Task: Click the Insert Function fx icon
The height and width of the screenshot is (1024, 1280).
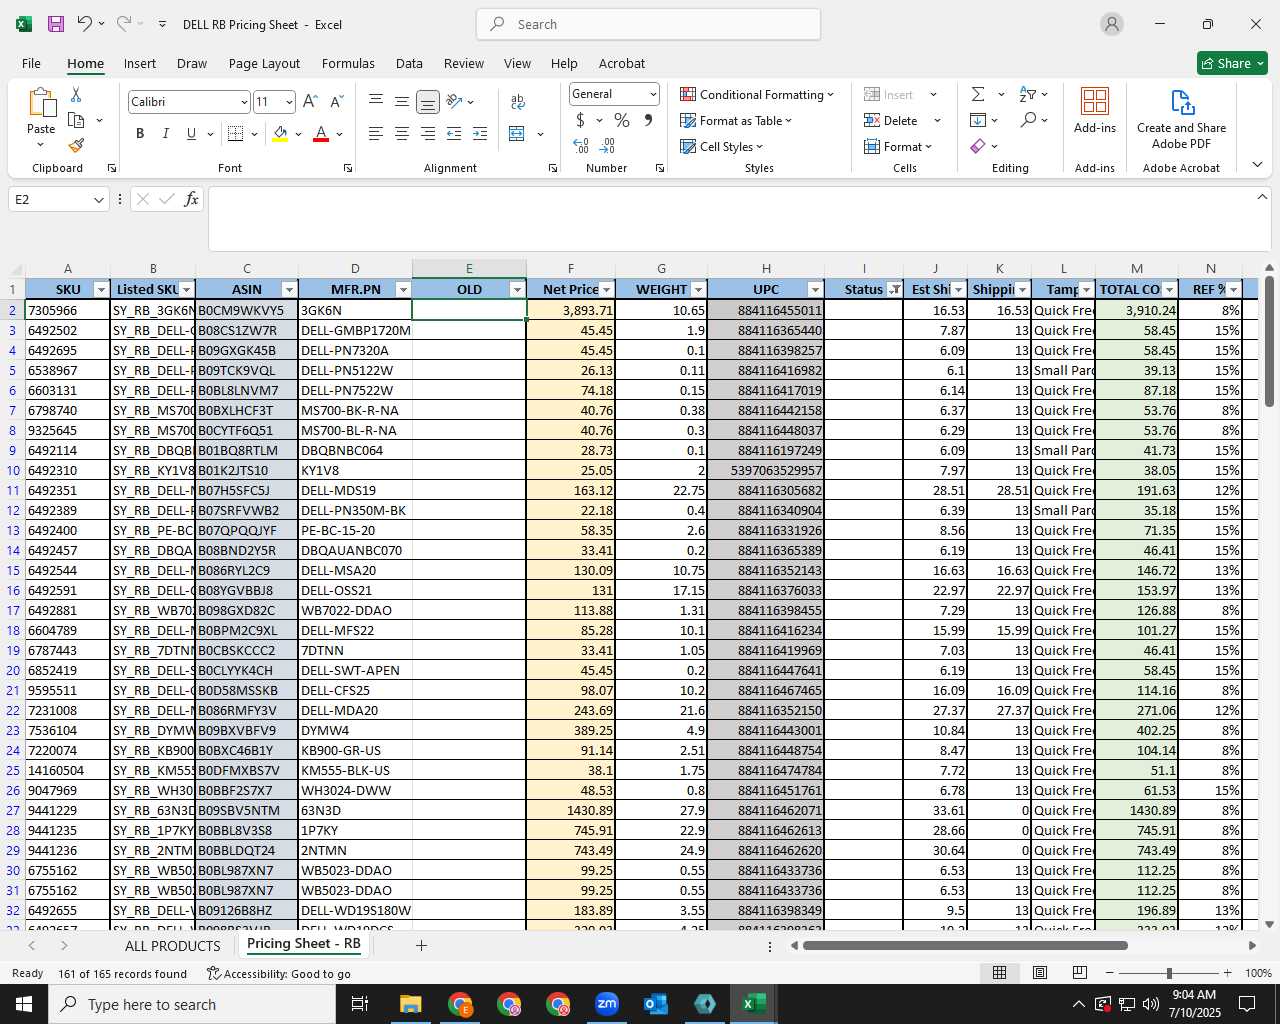Action: pos(191,199)
